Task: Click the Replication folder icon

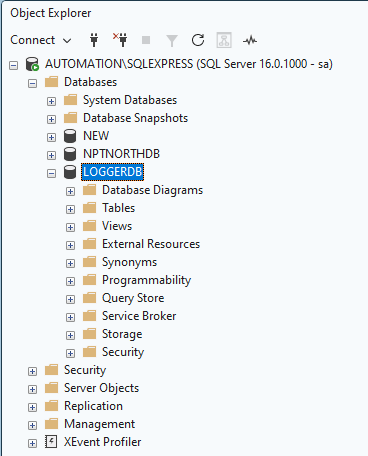Action: point(51,406)
